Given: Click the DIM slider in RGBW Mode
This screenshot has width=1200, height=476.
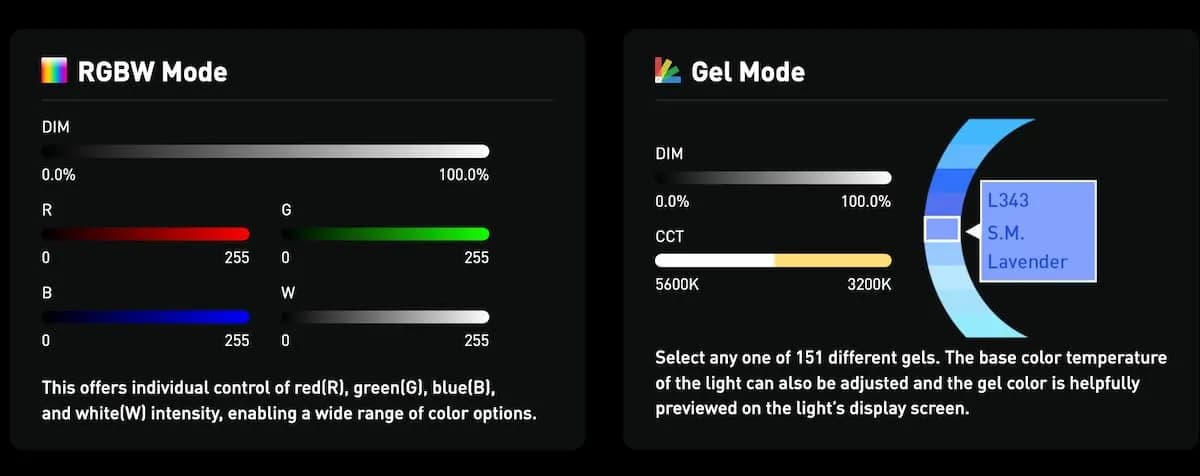Looking at the screenshot, I should (265, 151).
